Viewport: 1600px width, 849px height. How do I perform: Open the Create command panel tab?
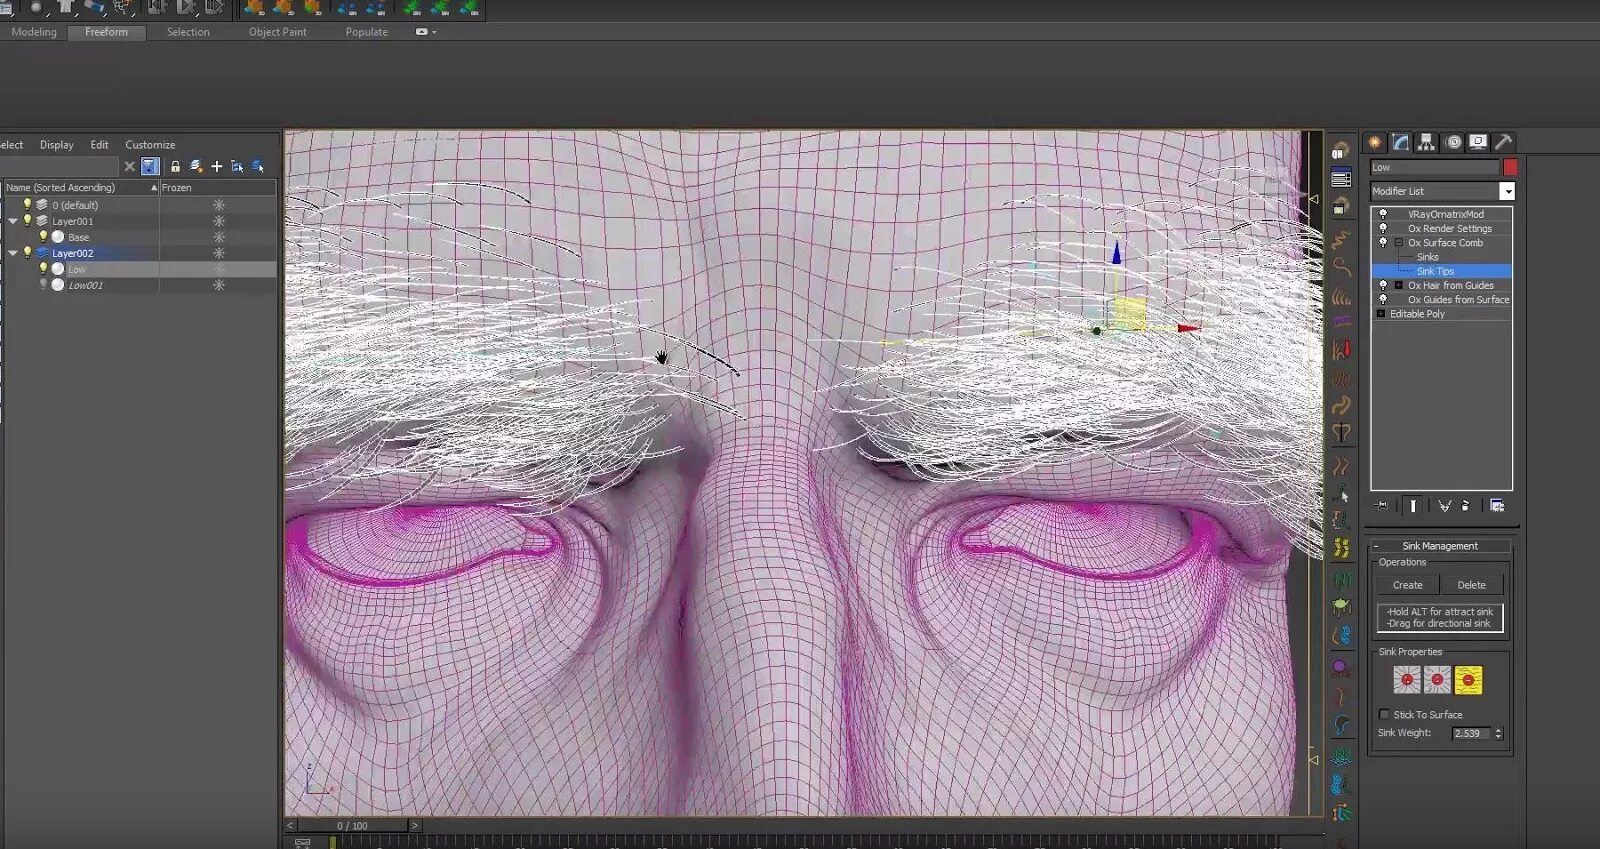coord(1375,142)
